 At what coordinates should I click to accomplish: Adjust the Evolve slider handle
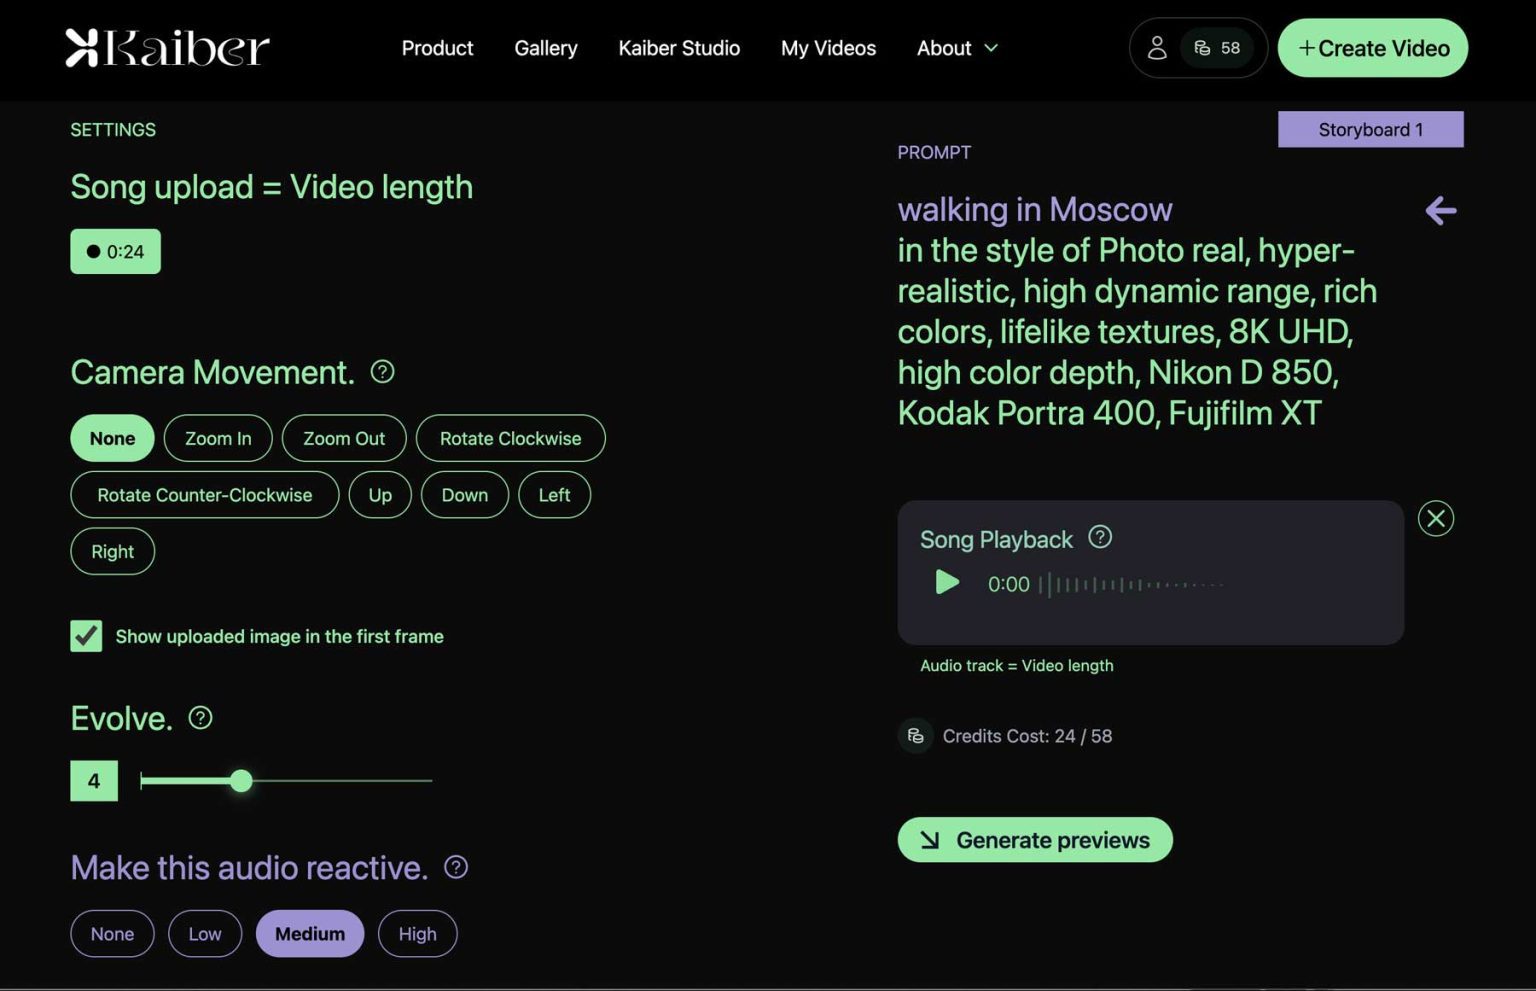click(x=241, y=781)
